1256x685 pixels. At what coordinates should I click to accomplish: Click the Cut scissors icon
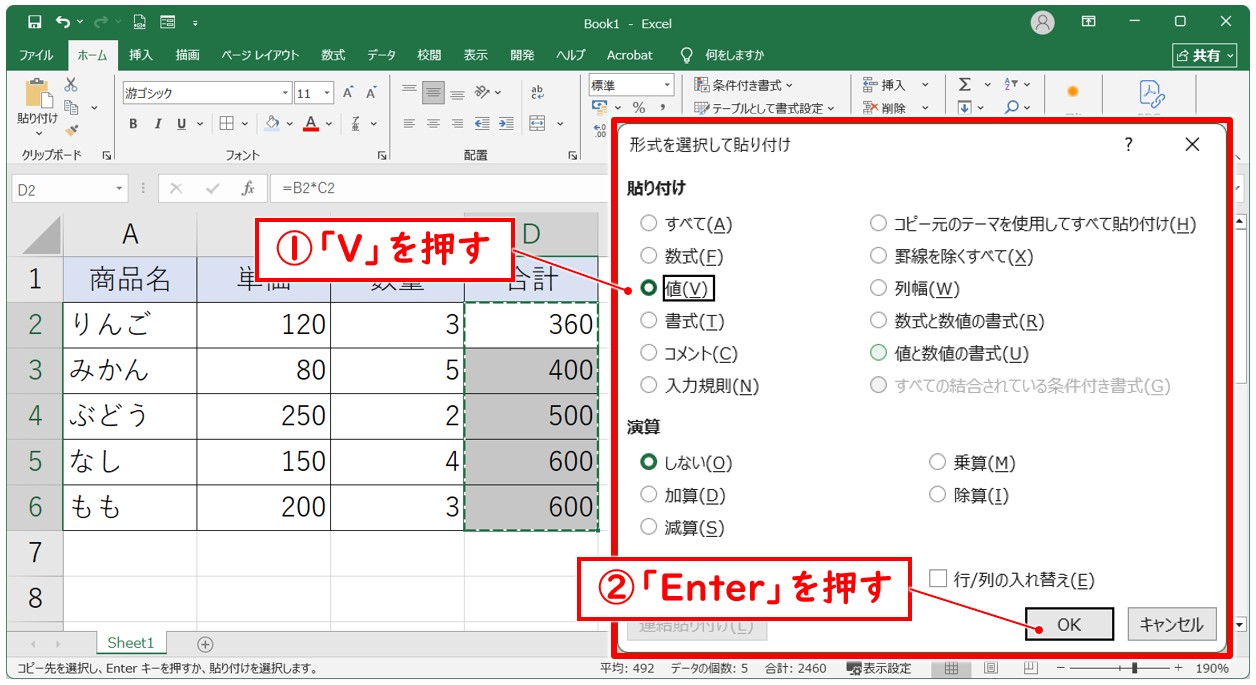pos(71,86)
